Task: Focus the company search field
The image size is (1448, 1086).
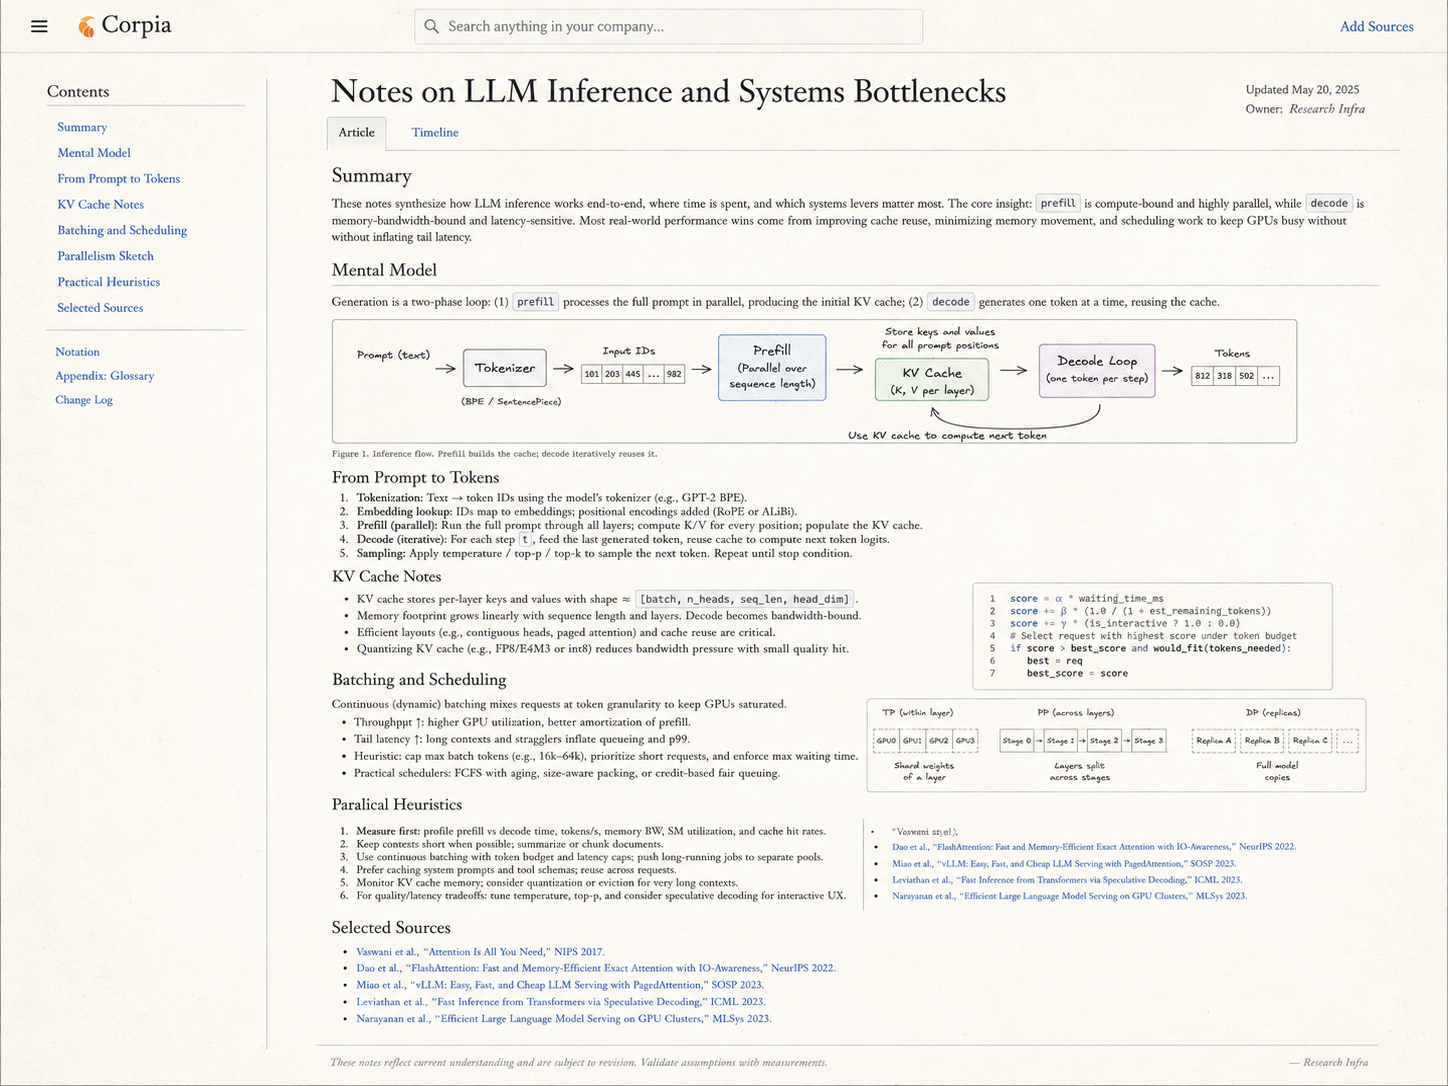Action: [x=668, y=26]
